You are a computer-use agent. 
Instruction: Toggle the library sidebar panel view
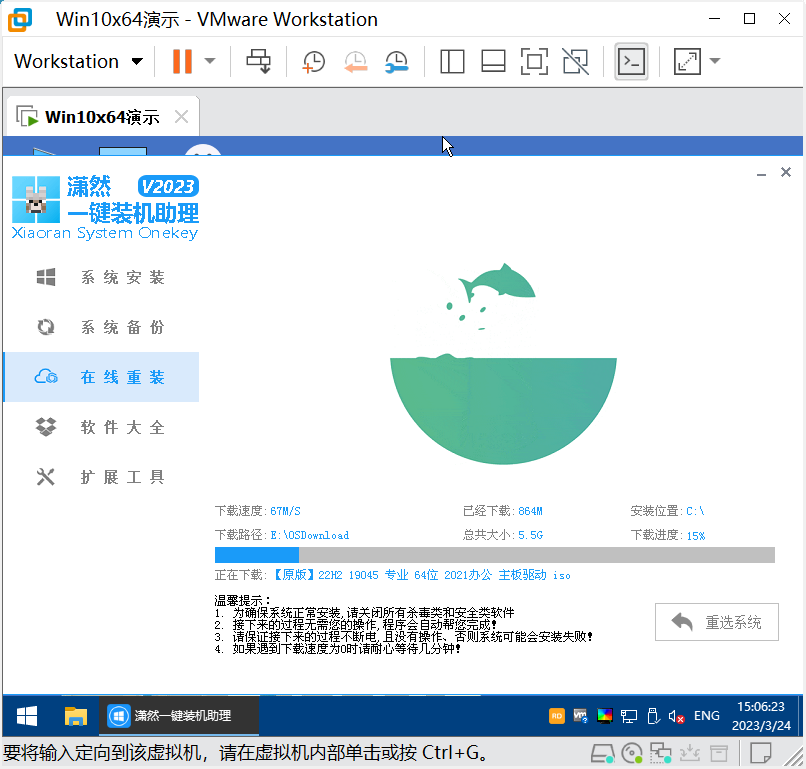point(452,61)
